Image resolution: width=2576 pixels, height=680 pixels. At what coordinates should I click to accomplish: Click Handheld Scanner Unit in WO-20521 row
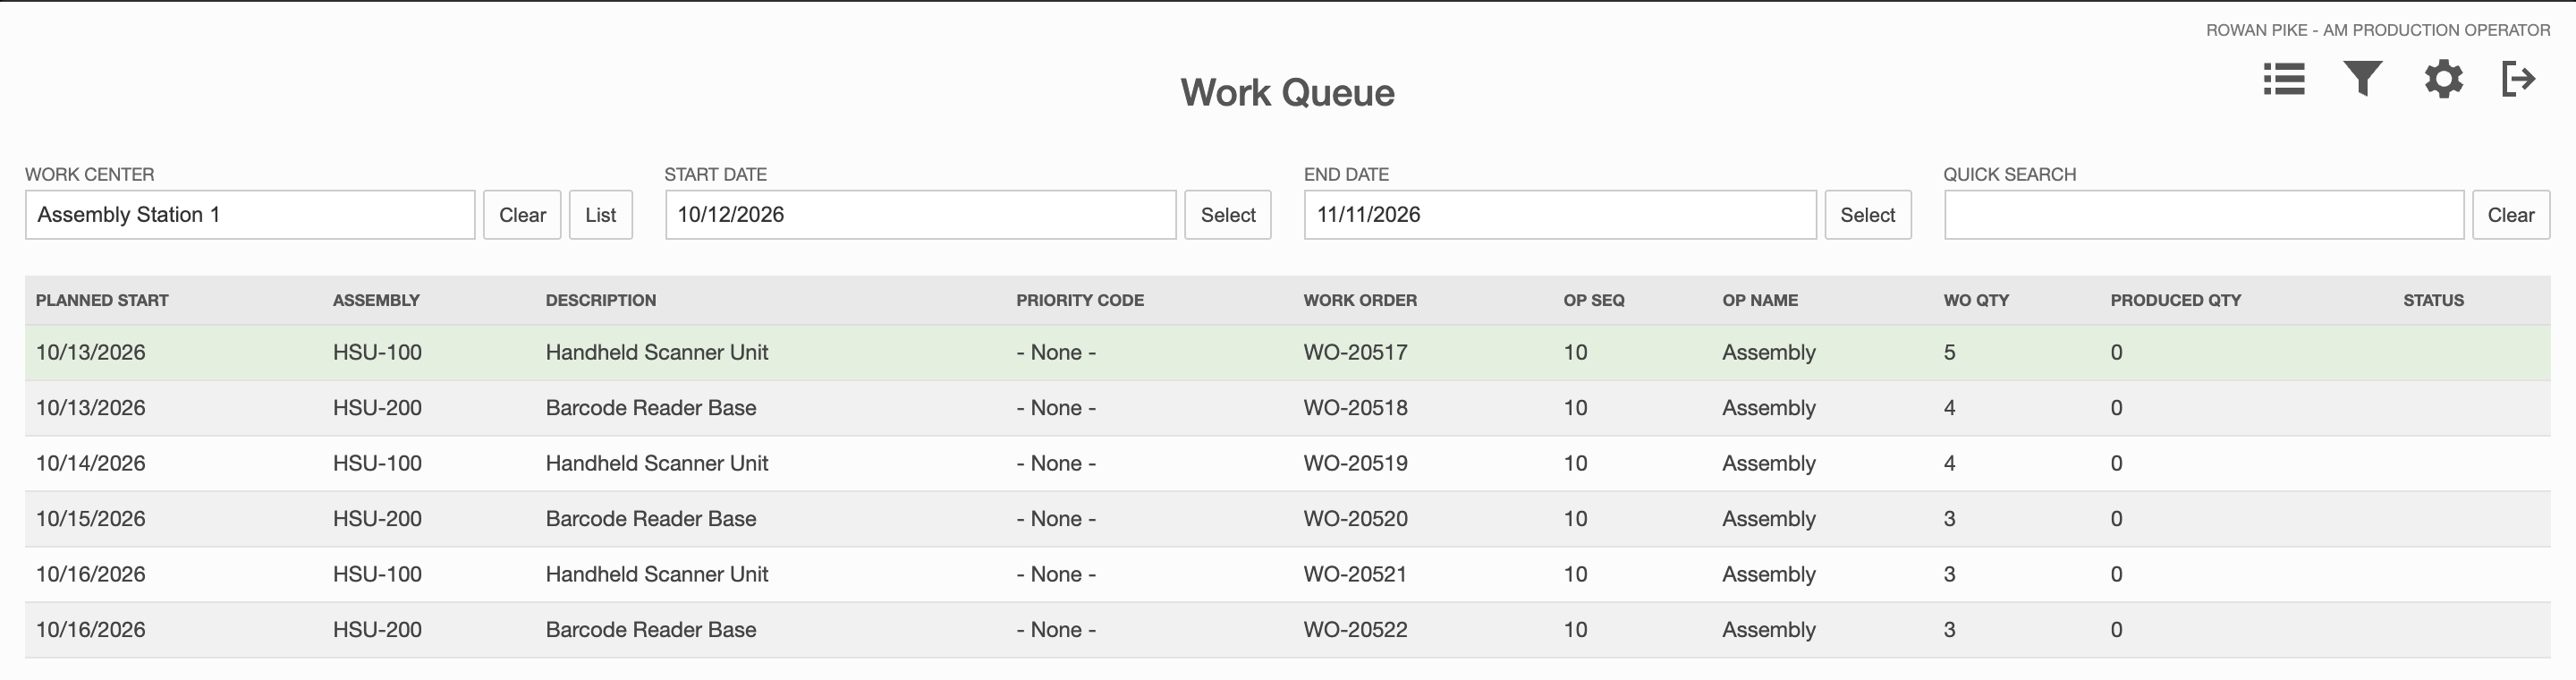tap(657, 574)
